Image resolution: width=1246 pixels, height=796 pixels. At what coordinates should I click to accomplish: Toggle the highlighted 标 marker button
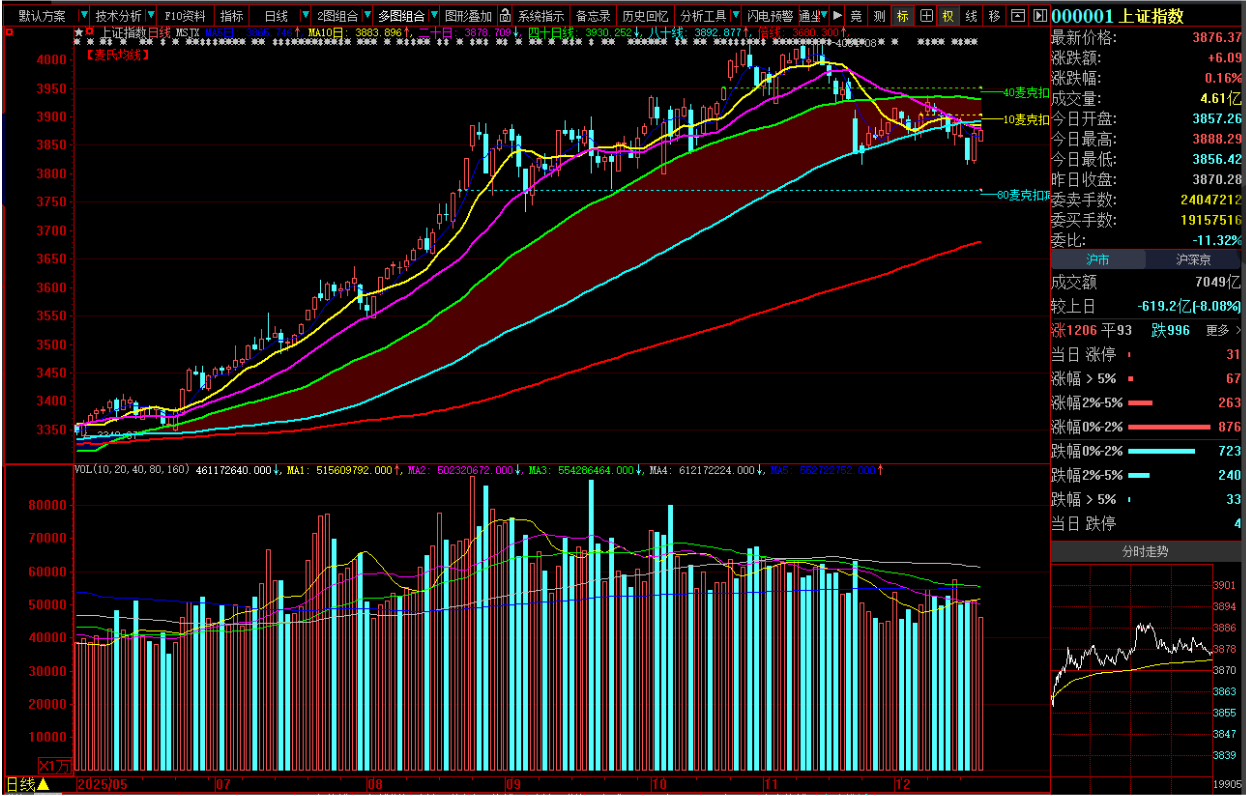click(903, 16)
